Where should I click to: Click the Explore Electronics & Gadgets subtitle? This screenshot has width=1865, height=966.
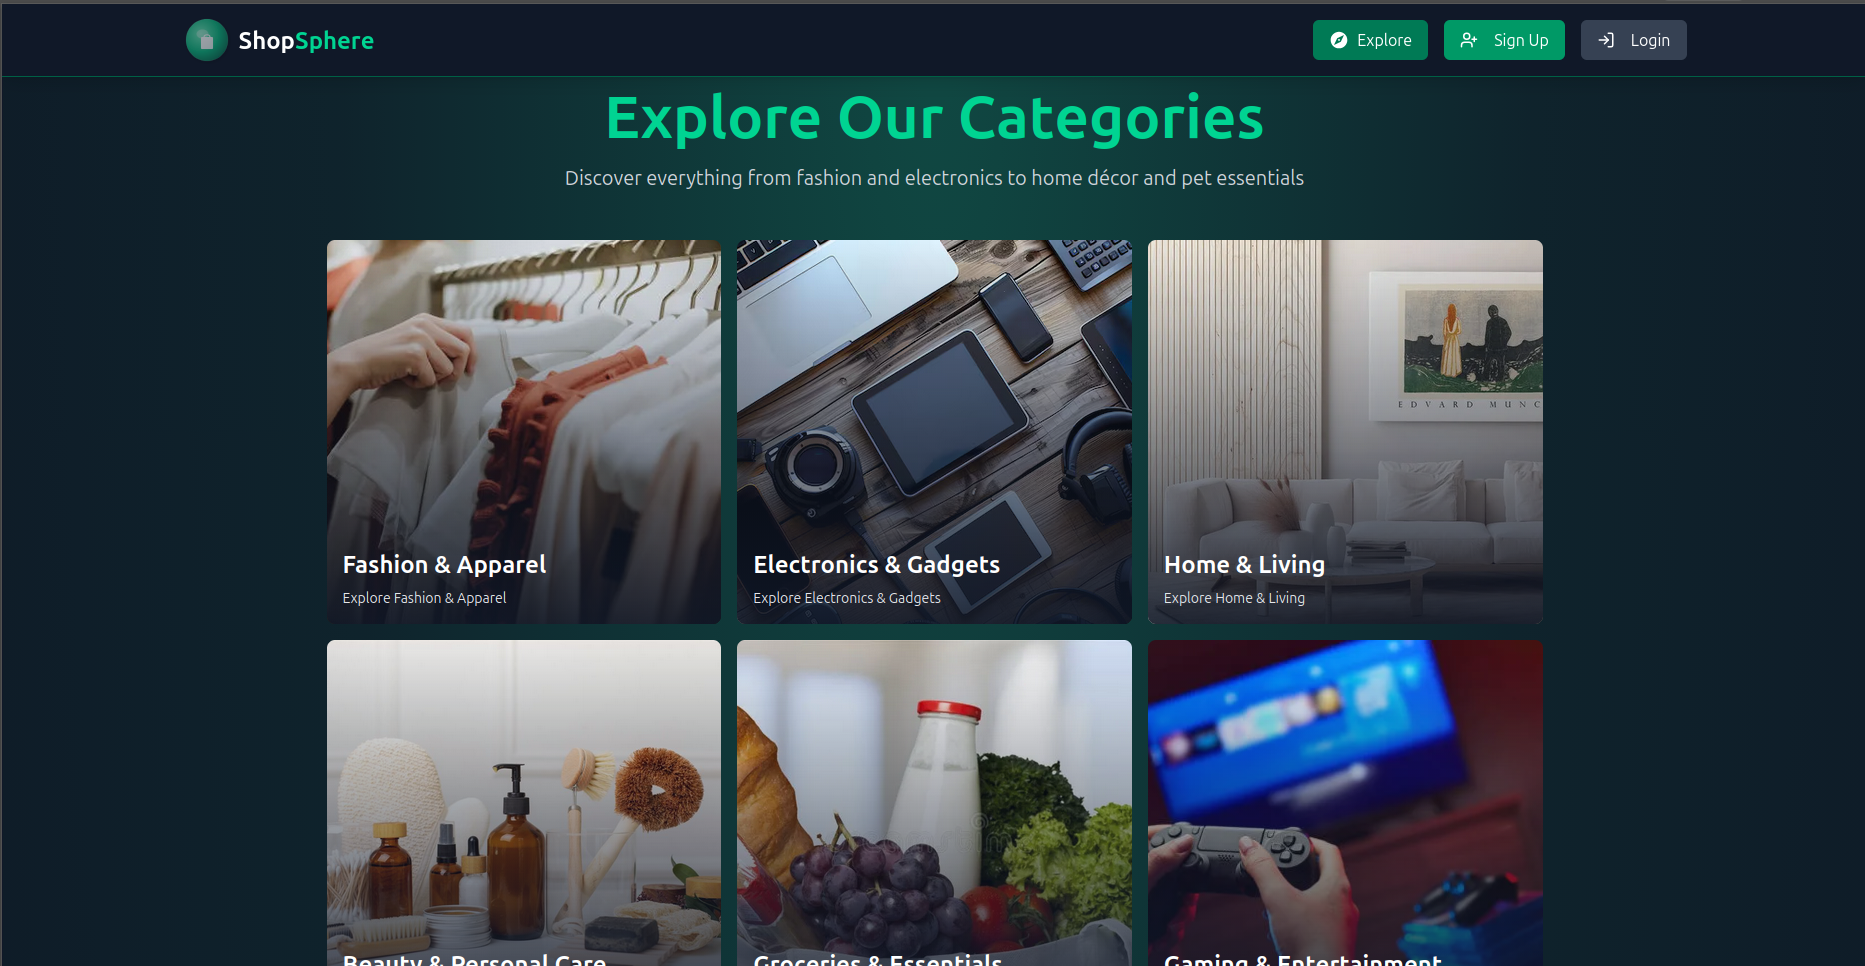(x=847, y=598)
